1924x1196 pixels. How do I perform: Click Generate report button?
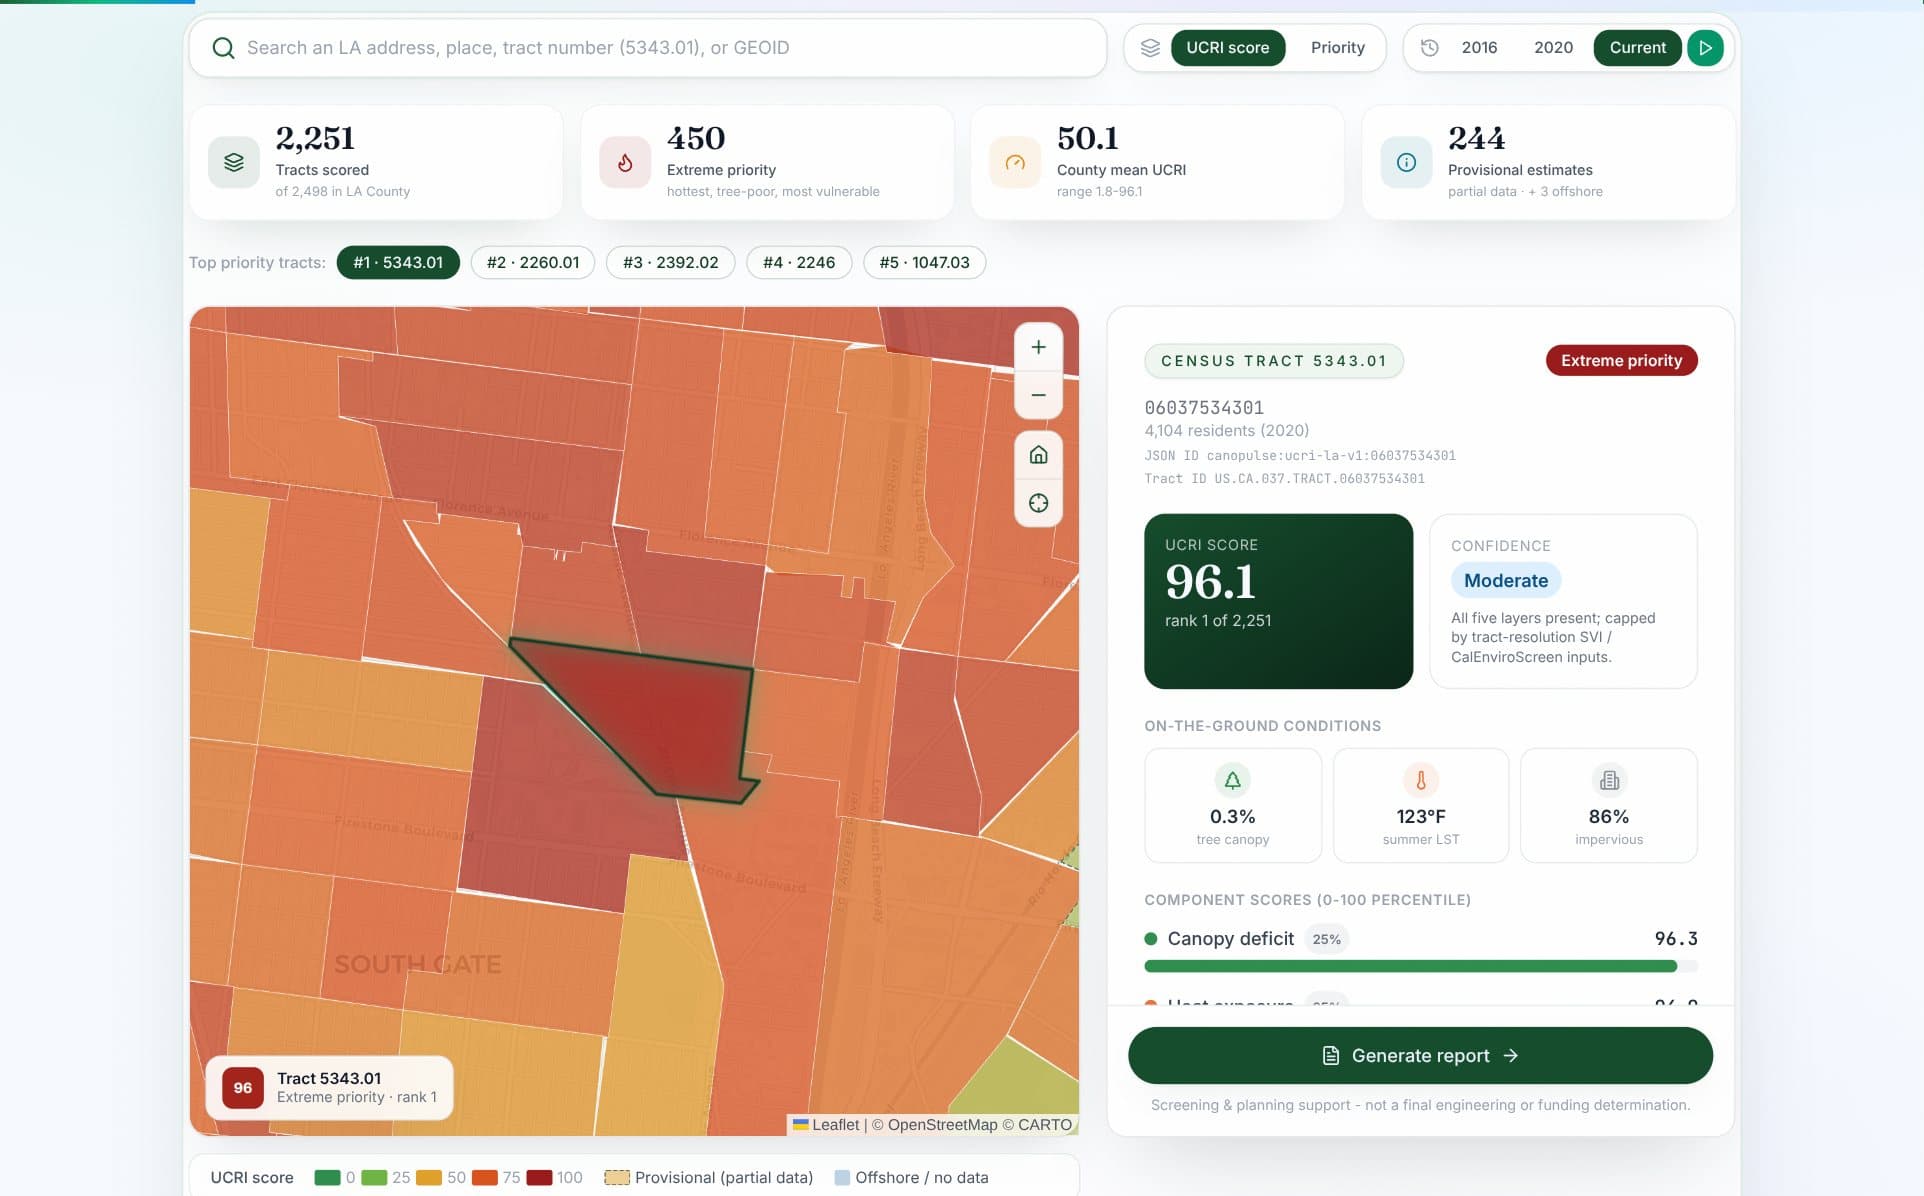(x=1420, y=1056)
